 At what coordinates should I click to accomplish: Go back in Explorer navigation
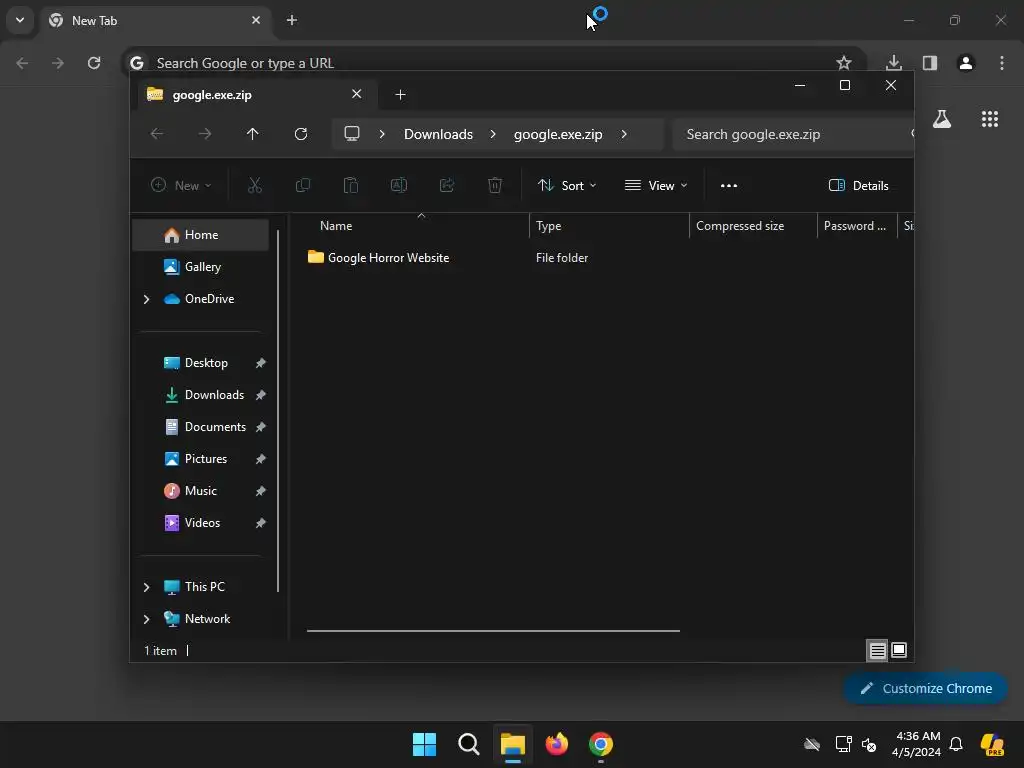point(157,134)
